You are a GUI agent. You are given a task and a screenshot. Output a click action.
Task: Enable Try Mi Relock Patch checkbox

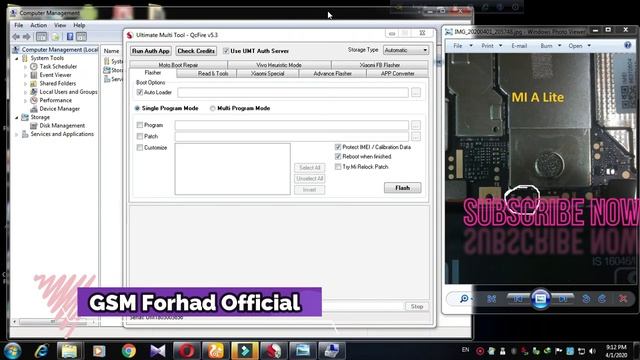(x=338, y=167)
